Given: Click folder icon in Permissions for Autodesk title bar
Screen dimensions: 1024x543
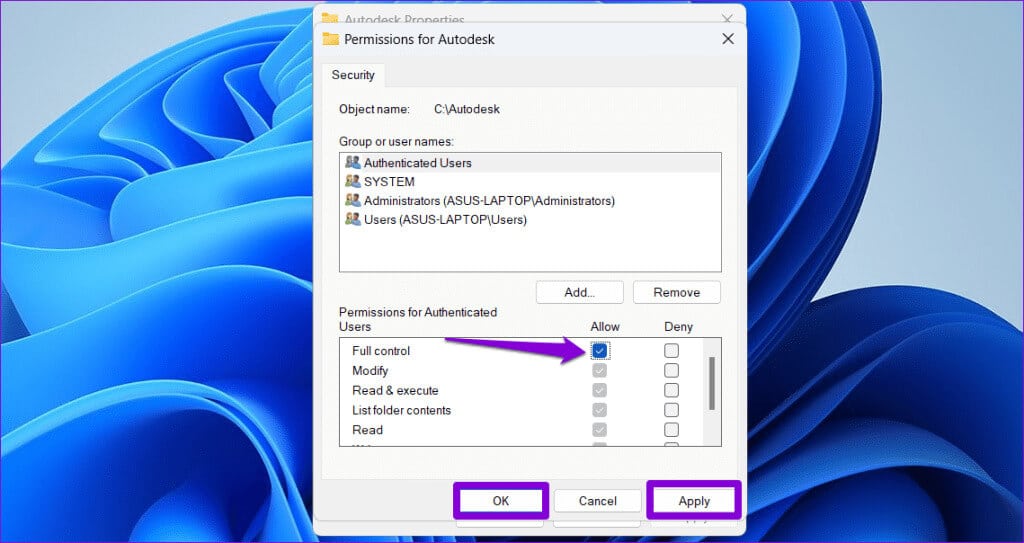Looking at the screenshot, I should point(330,39).
